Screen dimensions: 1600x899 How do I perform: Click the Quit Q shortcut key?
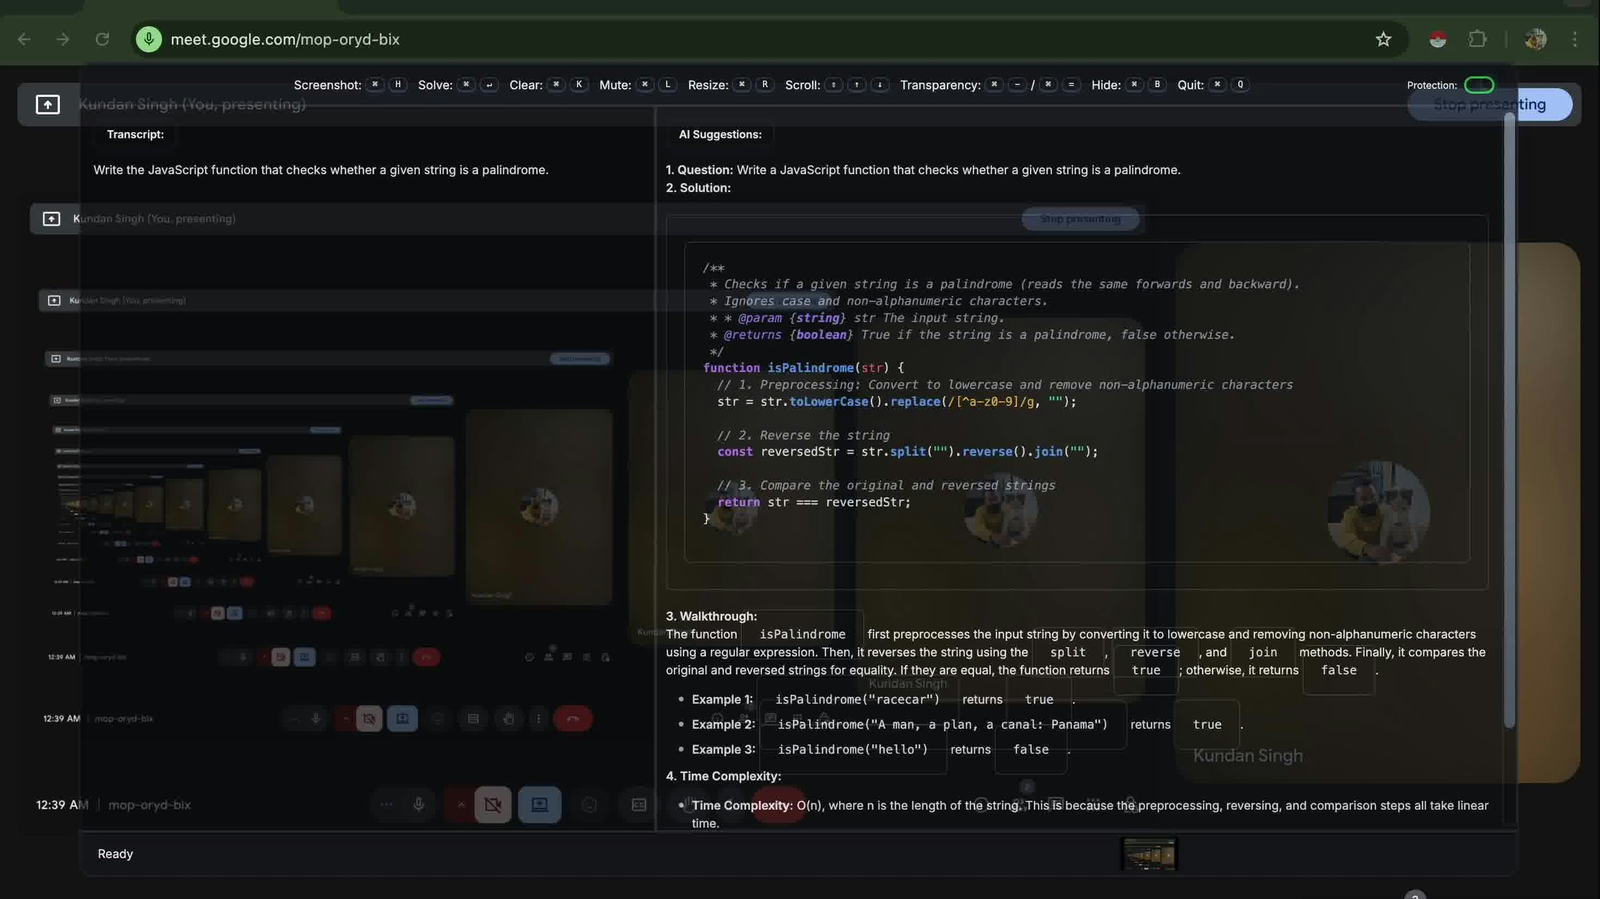pyautogui.click(x=1240, y=85)
